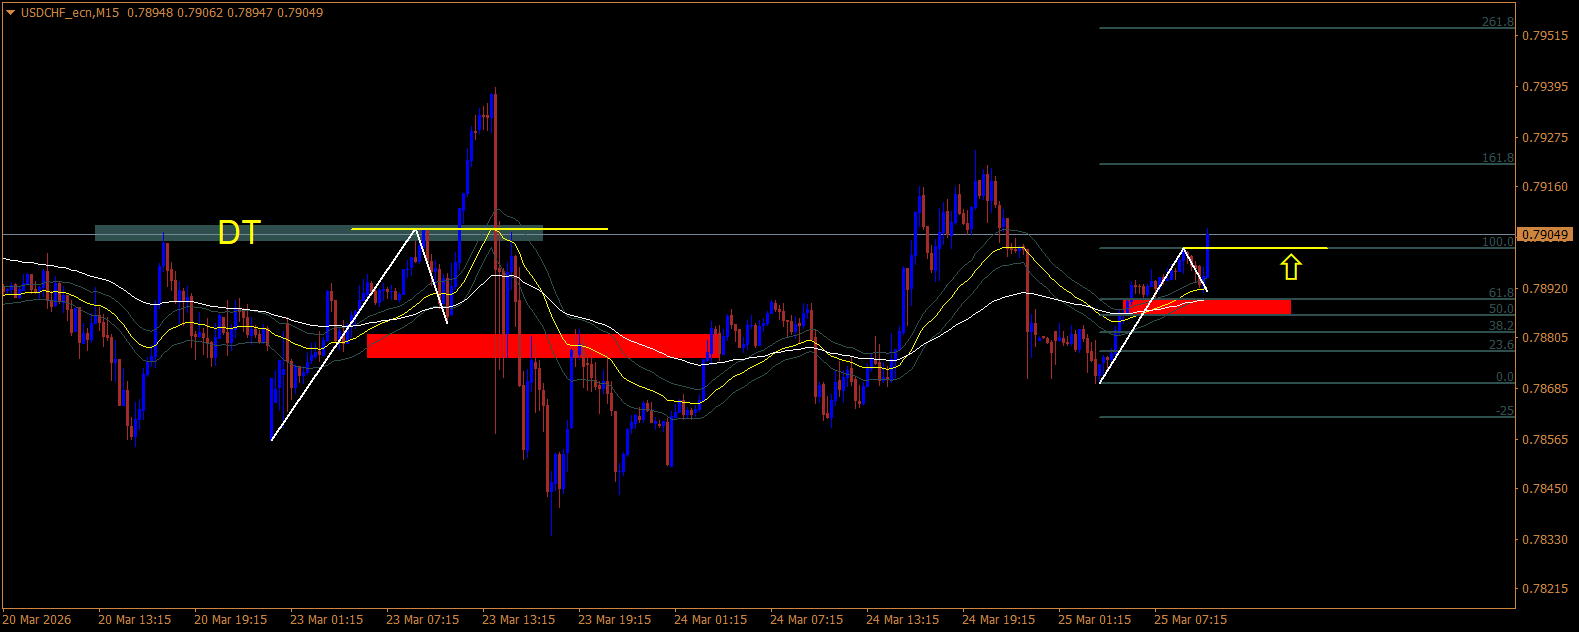The image size is (1579, 632).
Task: Click time axis label 20 Mar 13:15
Action: click(x=135, y=620)
